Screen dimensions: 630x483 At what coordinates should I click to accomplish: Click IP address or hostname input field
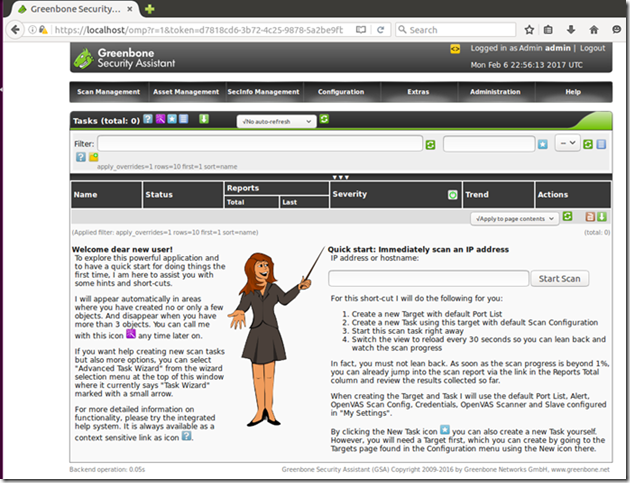pyautogui.click(x=428, y=278)
